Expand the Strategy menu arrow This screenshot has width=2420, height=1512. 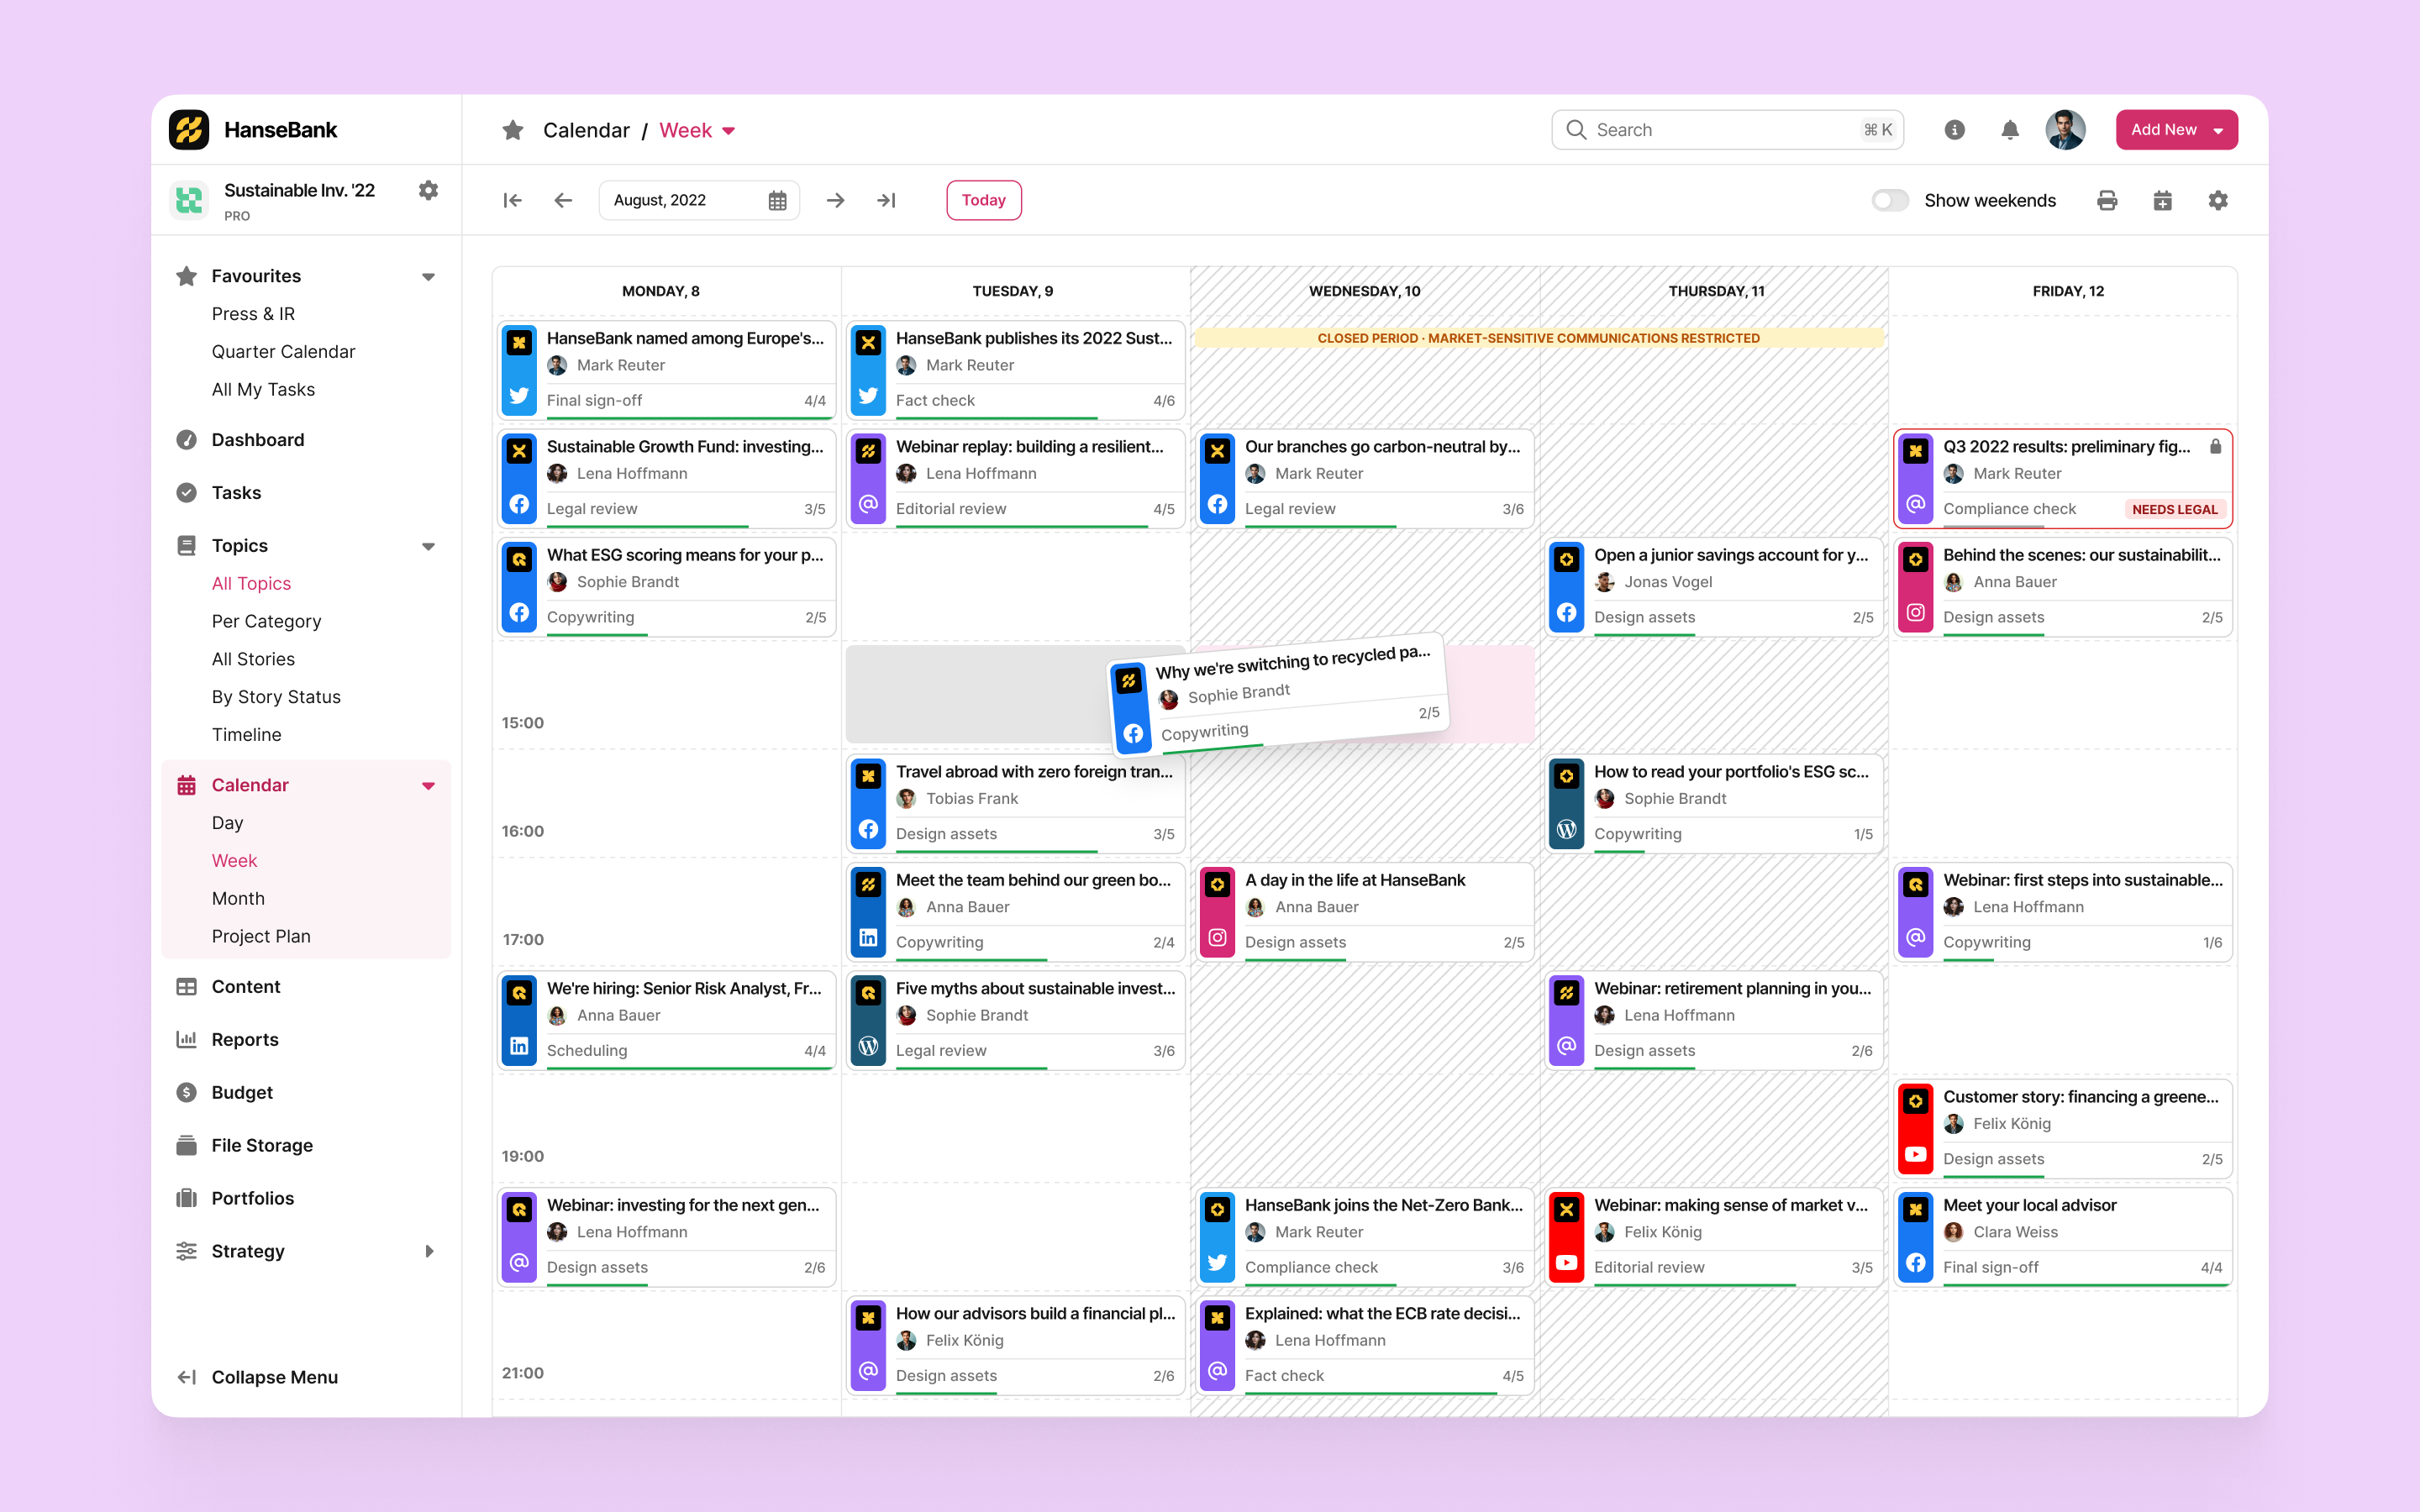[430, 1251]
